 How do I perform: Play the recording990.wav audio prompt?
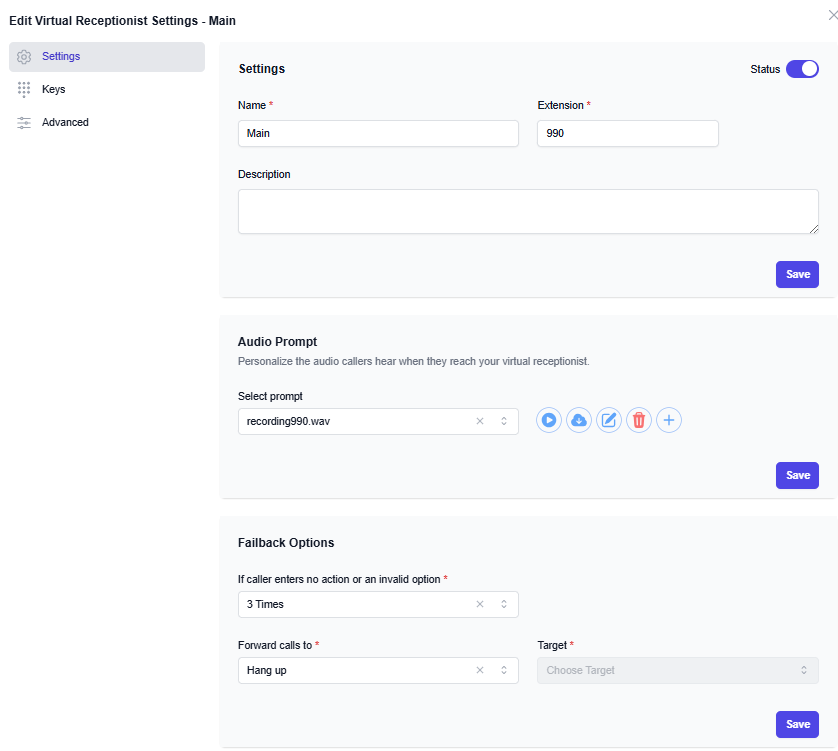(x=549, y=420)
